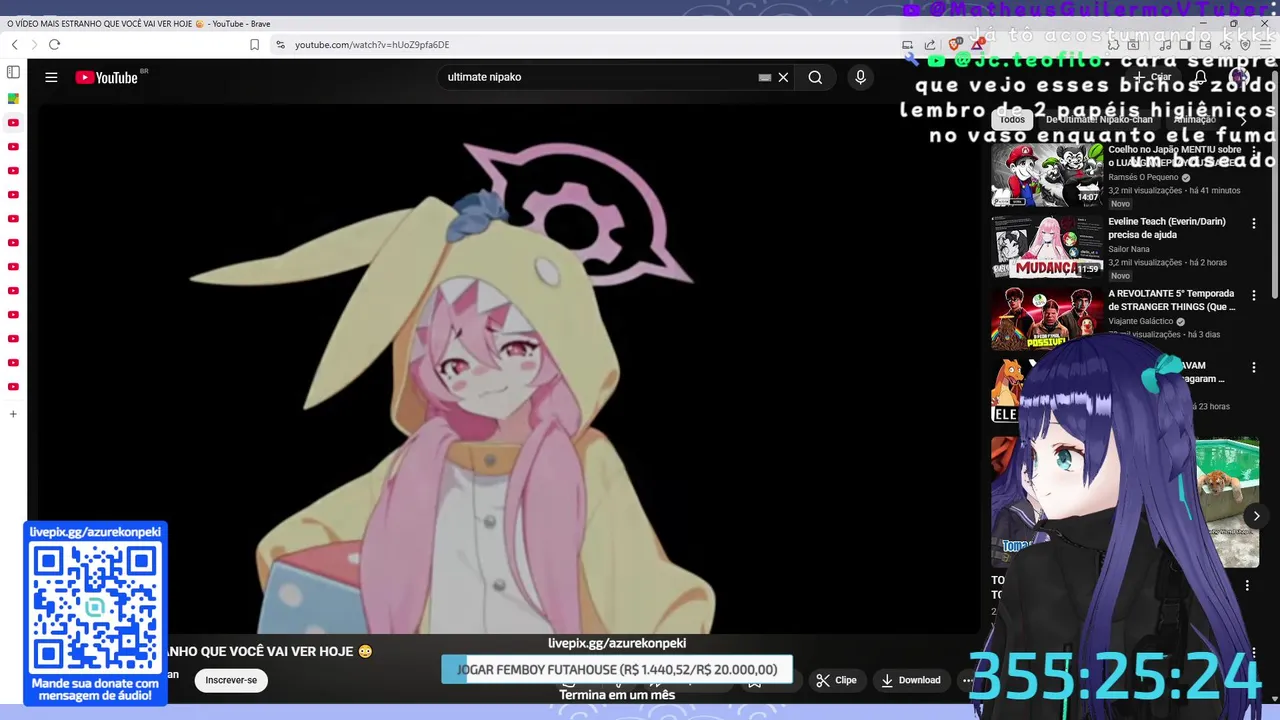Open the 'Coelho no Japão MENTIU sobre' title
The height and width of the screenshot is (720, 1280).
[x=1175, y=156]
